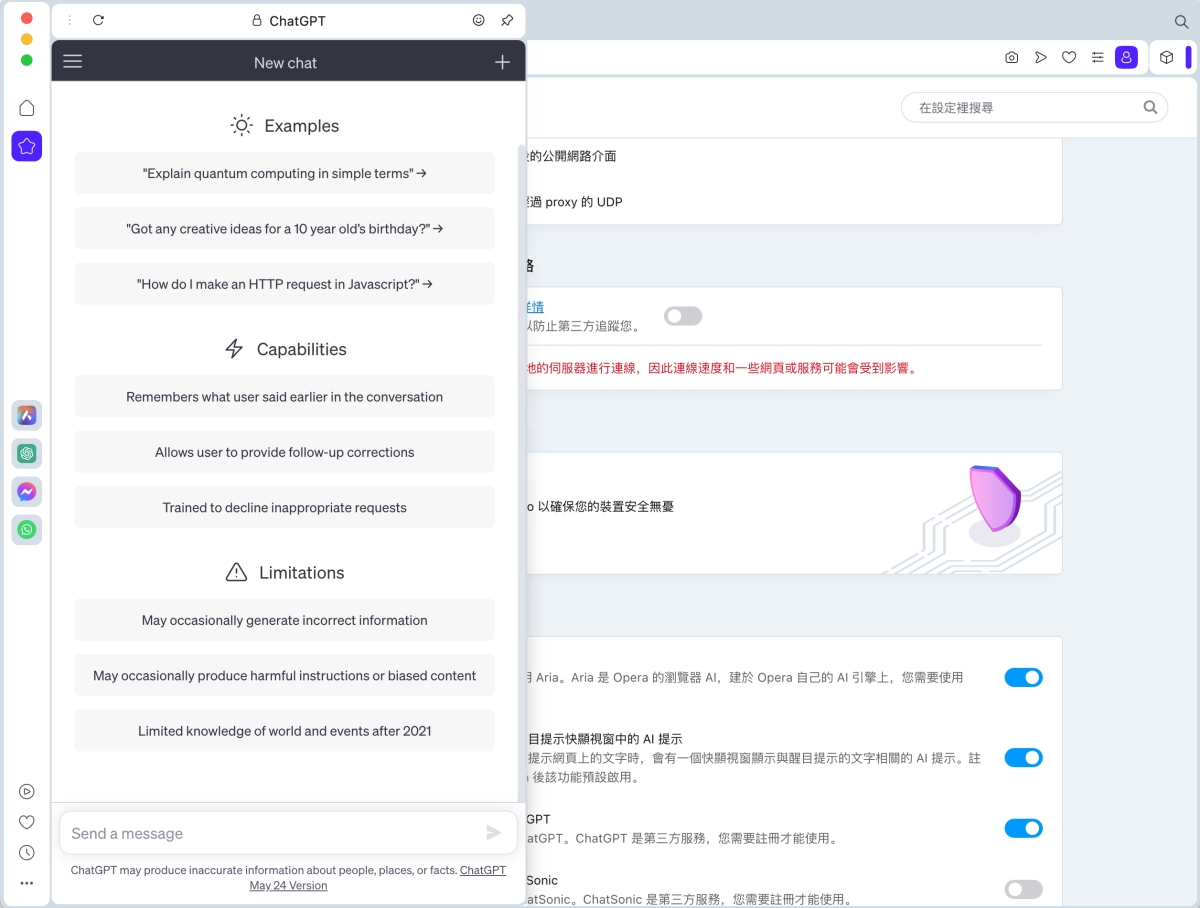
Task: Click "Trained to decline inappropriate requests" text
Action: point(284,507)
